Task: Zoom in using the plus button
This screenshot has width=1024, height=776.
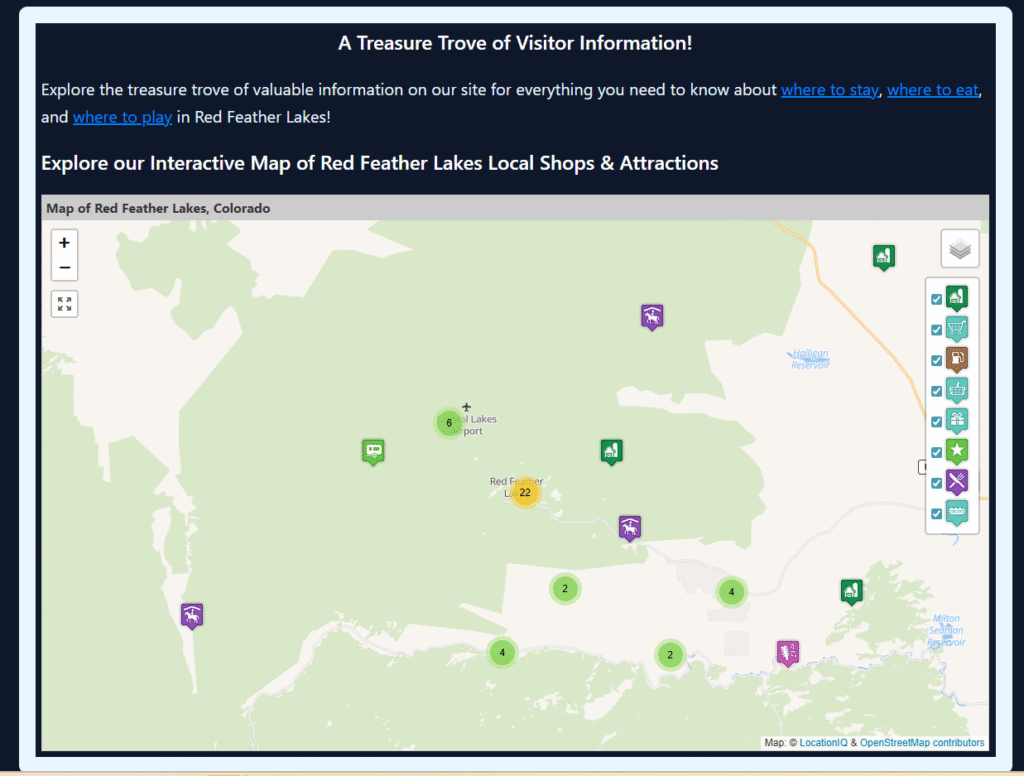Action: 64,241
